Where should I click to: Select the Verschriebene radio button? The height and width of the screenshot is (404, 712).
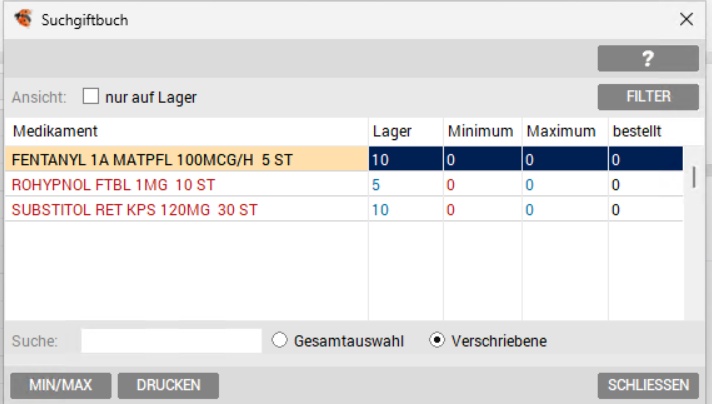coord(437,341)
